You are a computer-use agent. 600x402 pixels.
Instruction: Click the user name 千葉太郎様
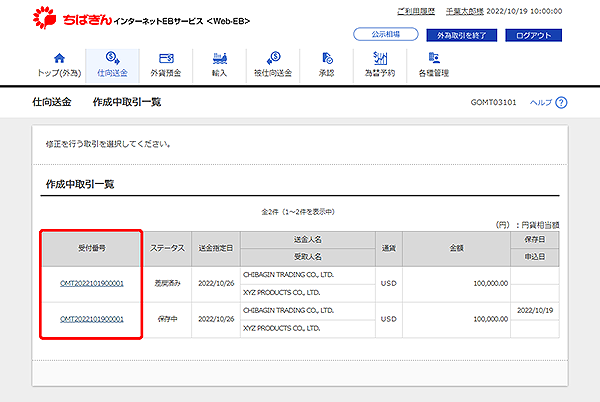(x=465, y=11)
